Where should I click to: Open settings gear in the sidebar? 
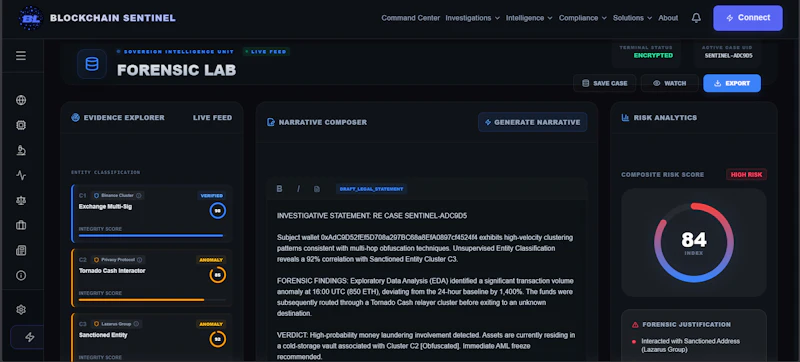[21, 309]
